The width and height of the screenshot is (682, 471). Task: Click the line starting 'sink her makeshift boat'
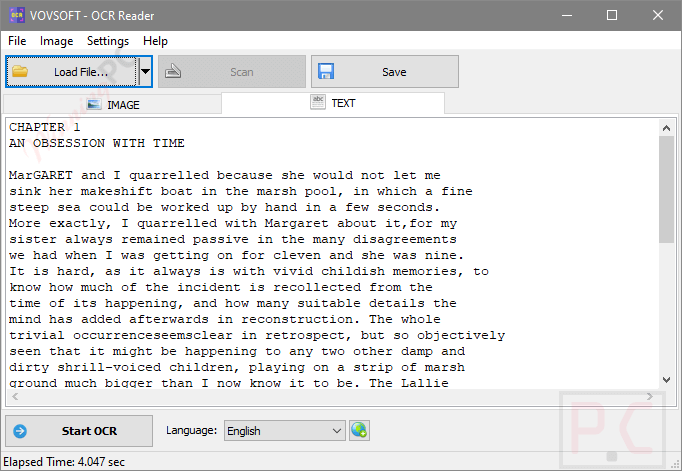click(x=241, y=191)
